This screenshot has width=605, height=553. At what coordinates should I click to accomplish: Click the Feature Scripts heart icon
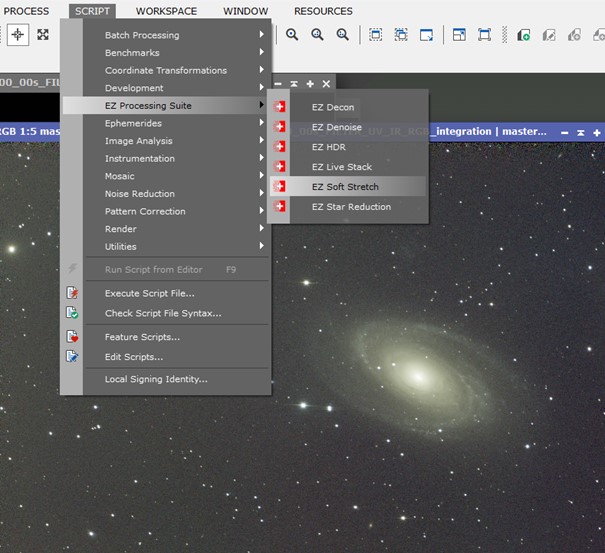point(72,337)
